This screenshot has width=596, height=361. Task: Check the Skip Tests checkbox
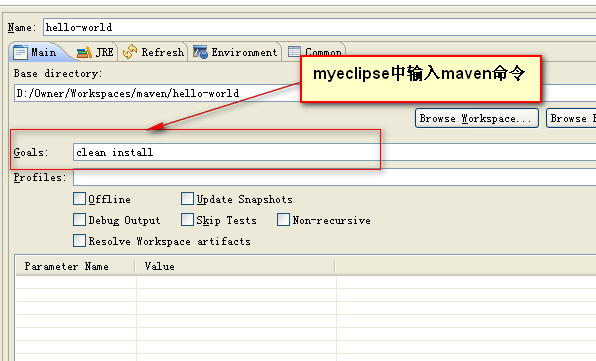coord(187,220)
